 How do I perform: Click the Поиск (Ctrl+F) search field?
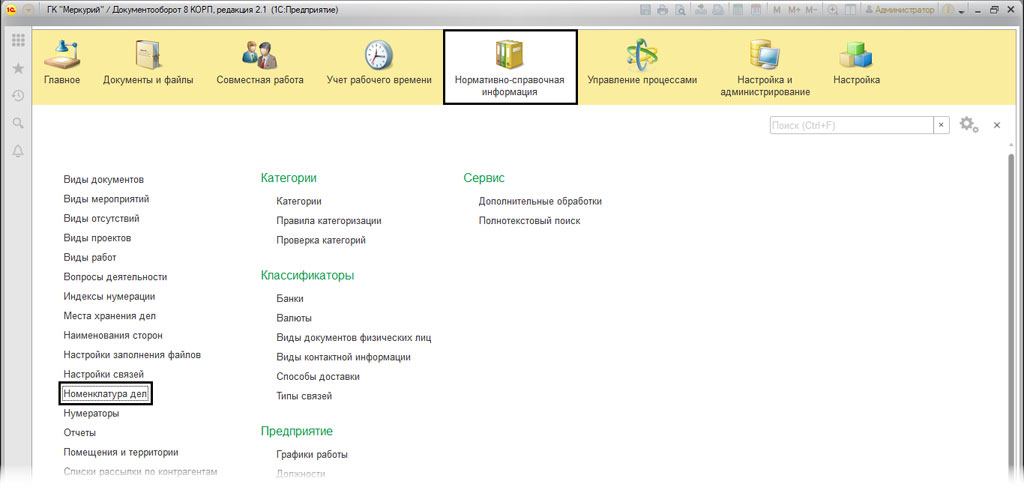coord(850,125)
